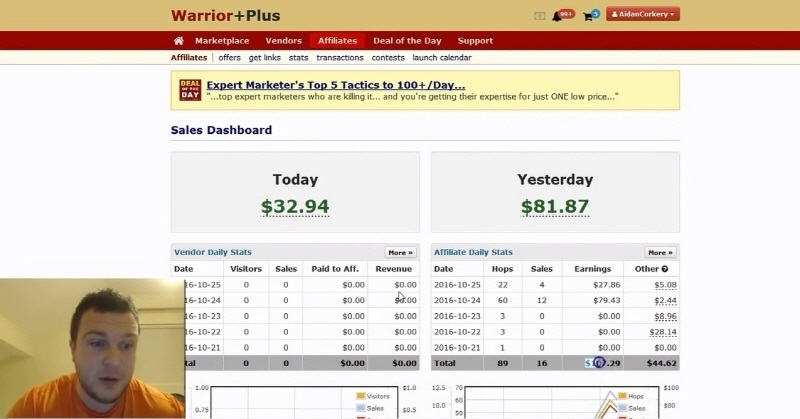Select the Affiliates menu in the red bar
This screenshot has height=419, width=800.
tap(337, 41)
